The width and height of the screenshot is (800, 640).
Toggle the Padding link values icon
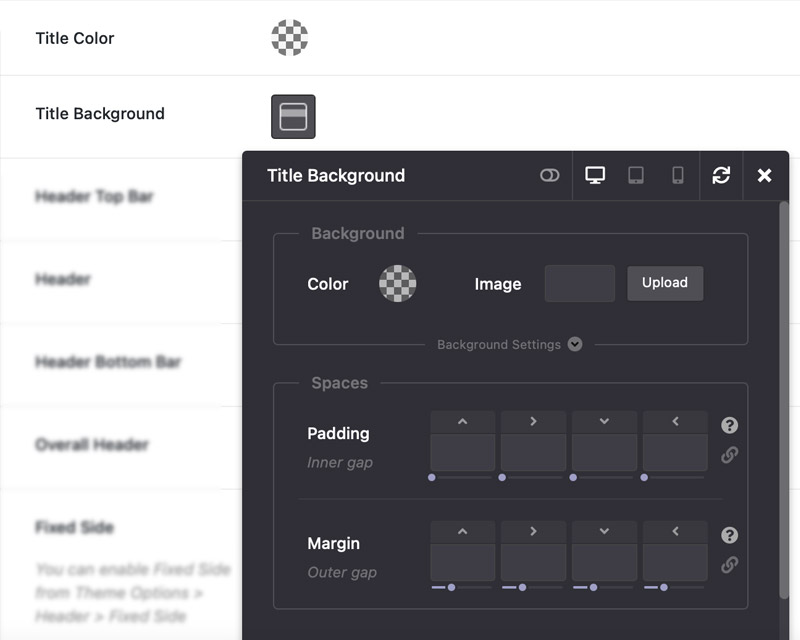[730, 455]
